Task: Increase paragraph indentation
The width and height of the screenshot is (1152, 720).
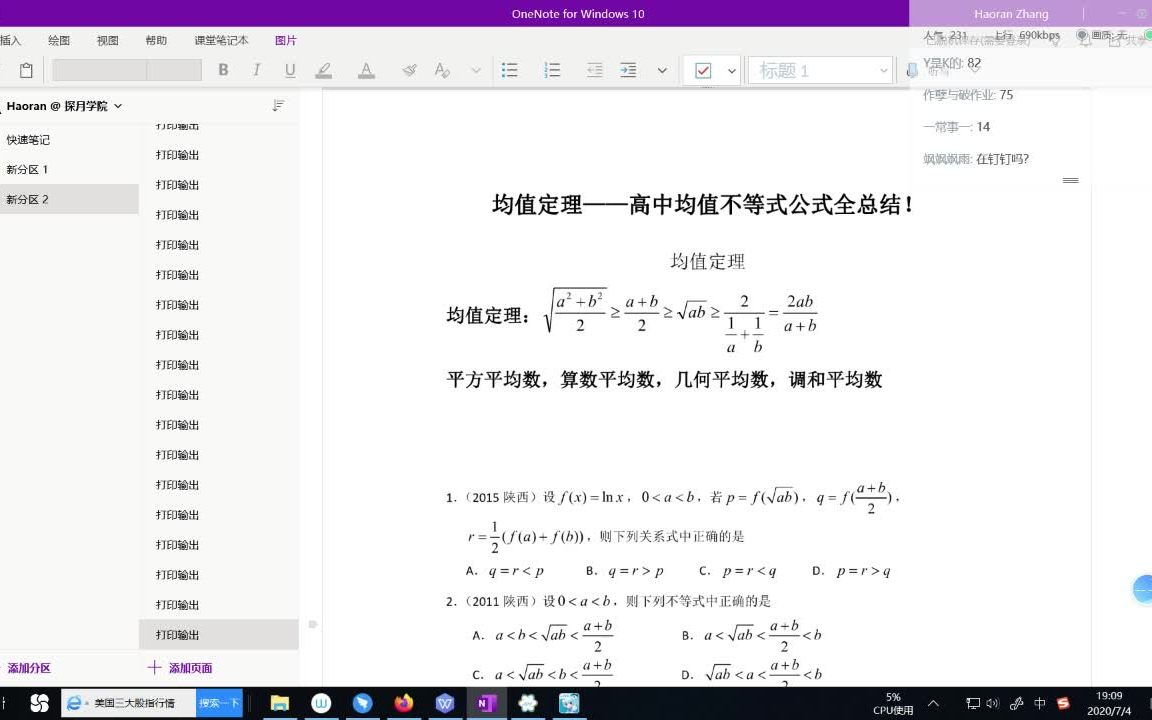Action: pyautogui.click(x=628, y=70)
